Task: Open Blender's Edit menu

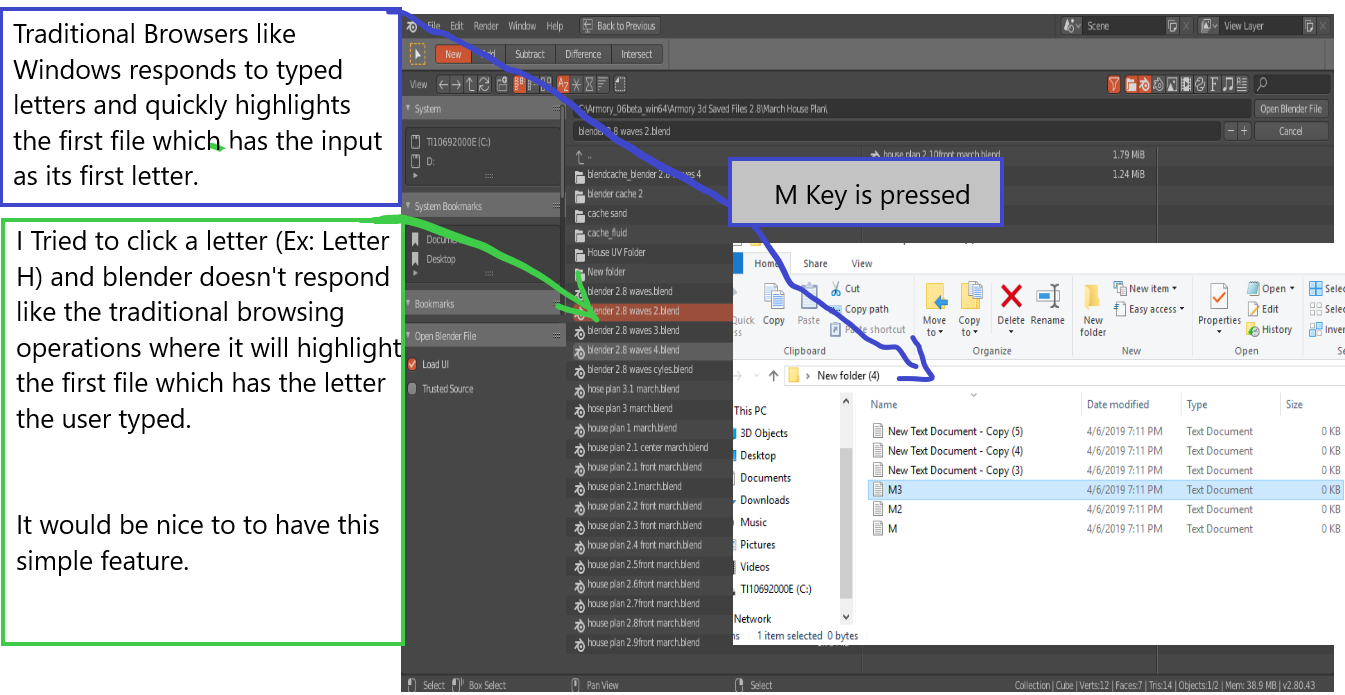Action: click(x=456, y=26)
